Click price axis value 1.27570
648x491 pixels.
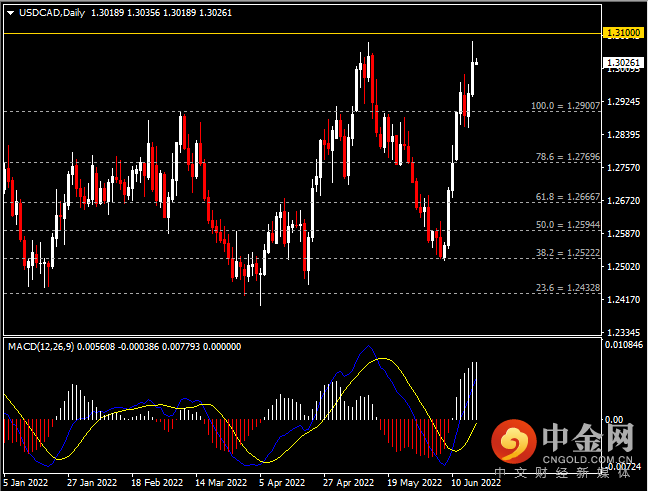(x=623, y=168)
